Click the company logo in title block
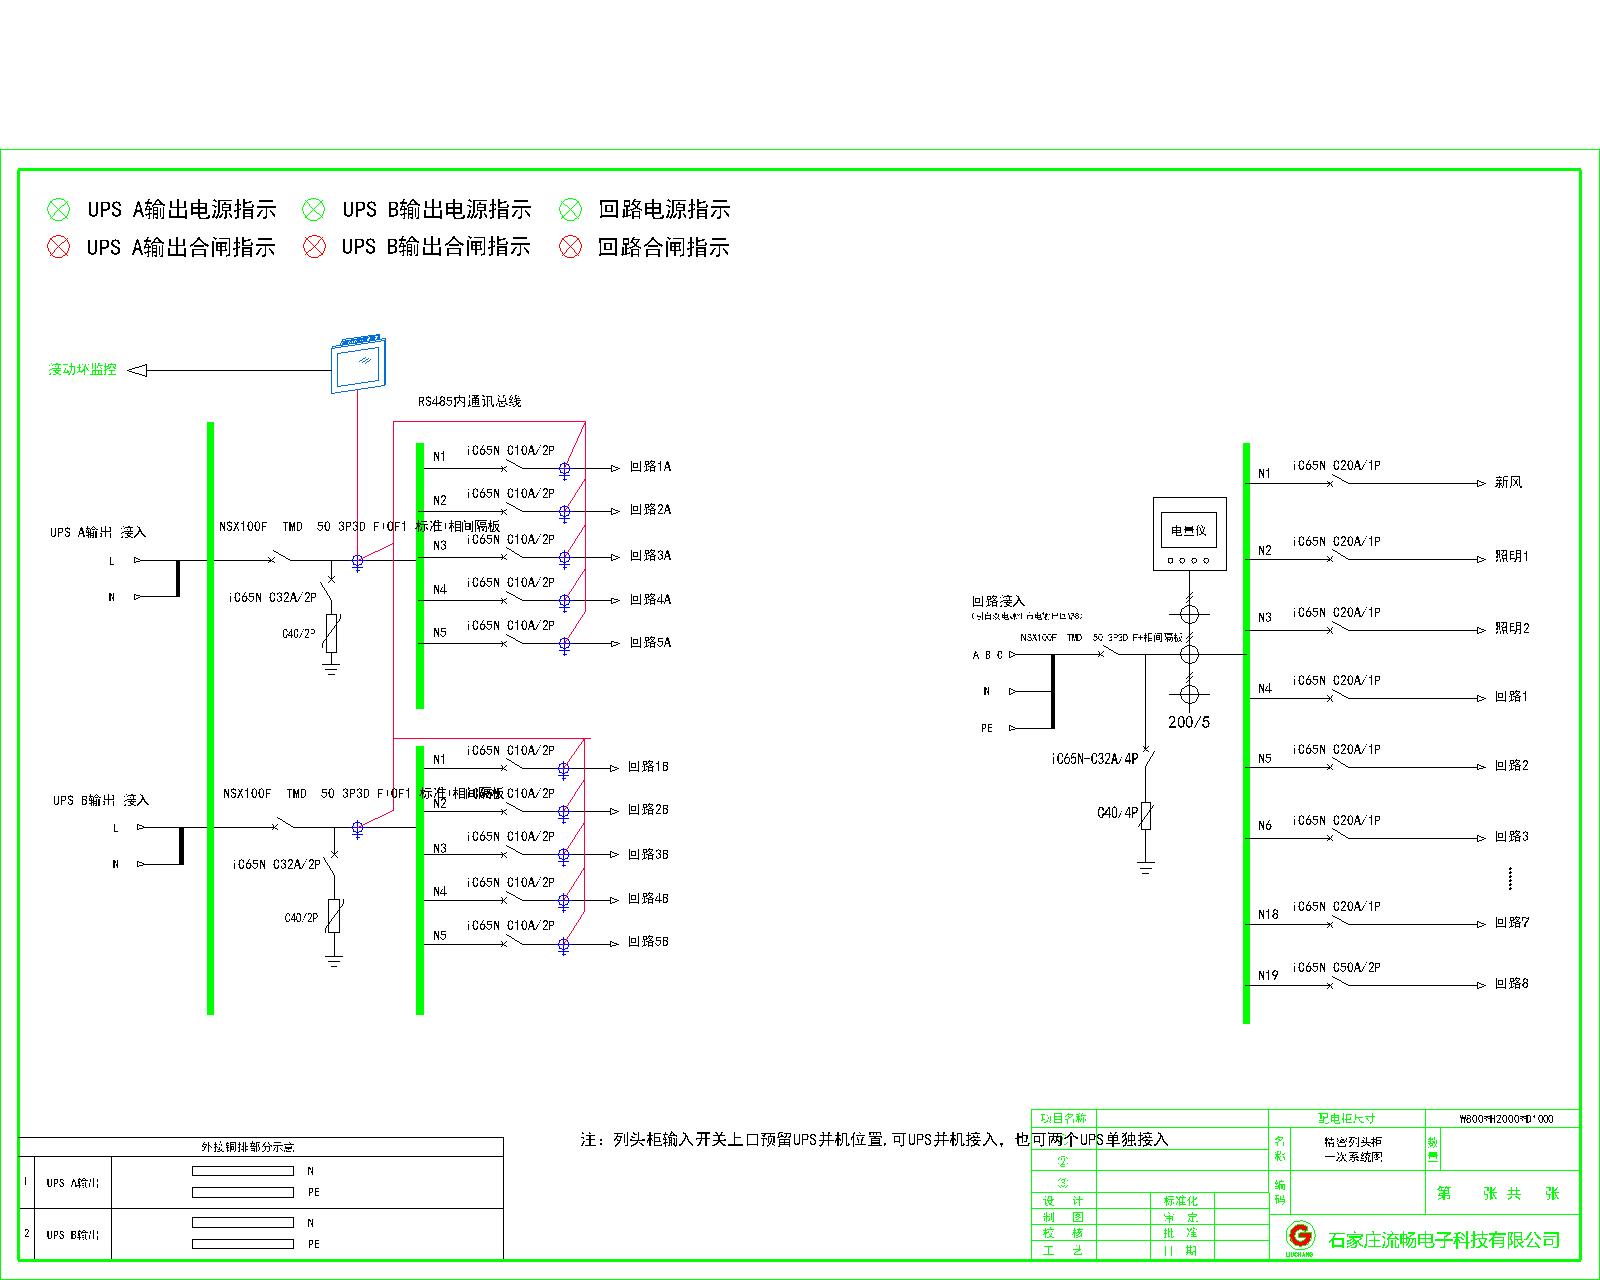The width and height of the screenshot is (1600, 1280). pyautogui.click(x=1299, y=1235)
